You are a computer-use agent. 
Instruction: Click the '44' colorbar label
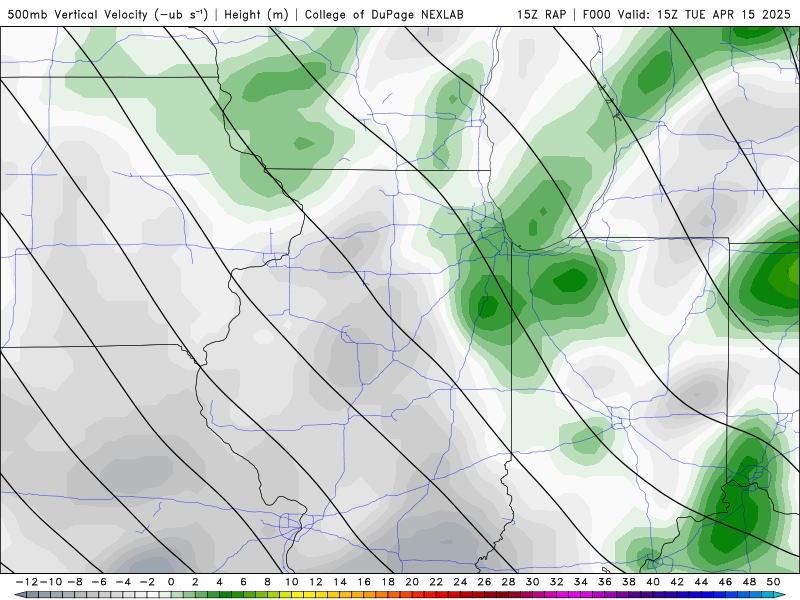tap(701, 582)
